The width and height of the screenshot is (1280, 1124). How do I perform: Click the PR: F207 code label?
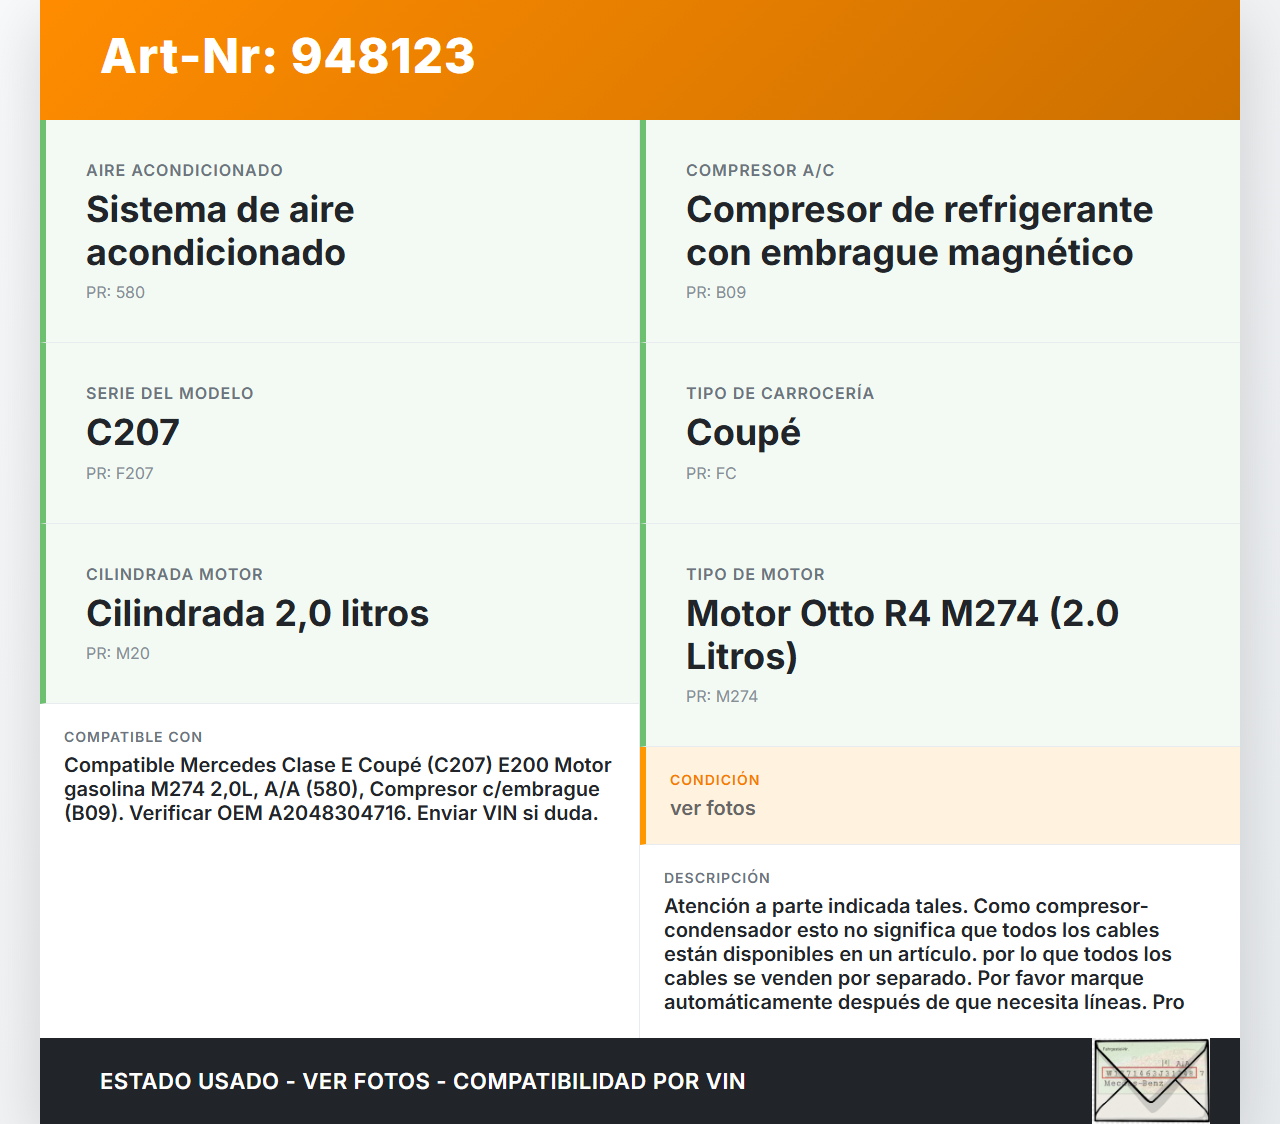point(119,473)
